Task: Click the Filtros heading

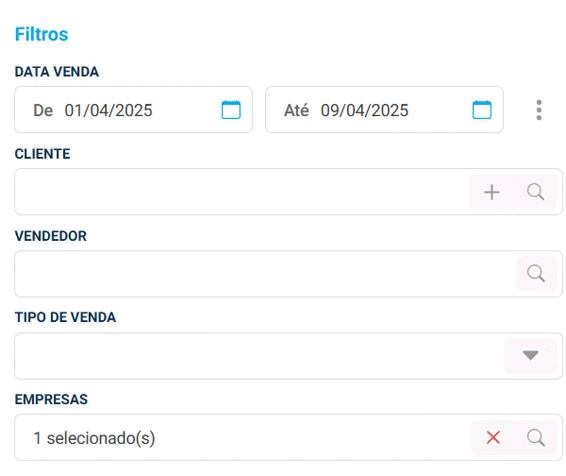Action: pyautogui.click(x=42, y=34)
